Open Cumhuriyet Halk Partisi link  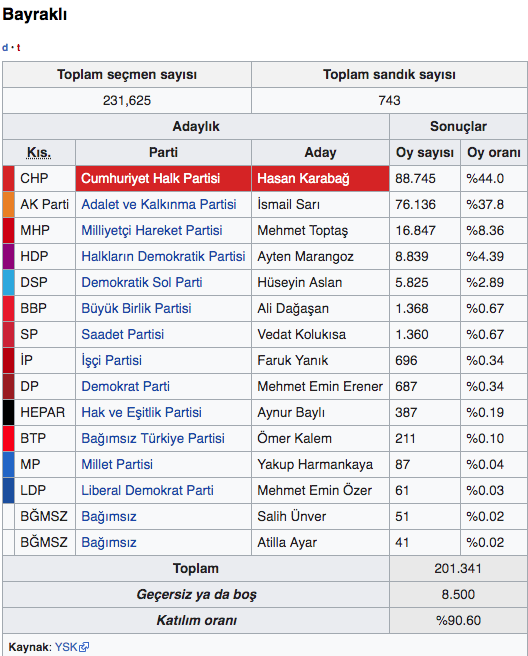pos(151,179)
